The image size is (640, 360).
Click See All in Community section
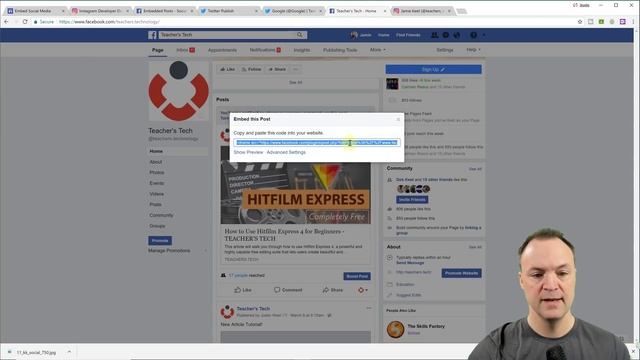click(475, 169)
